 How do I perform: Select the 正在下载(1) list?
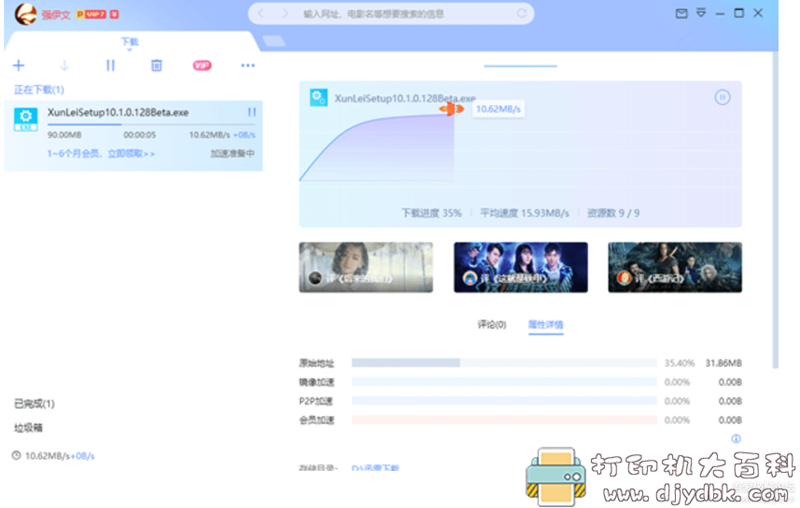point(39,90)
